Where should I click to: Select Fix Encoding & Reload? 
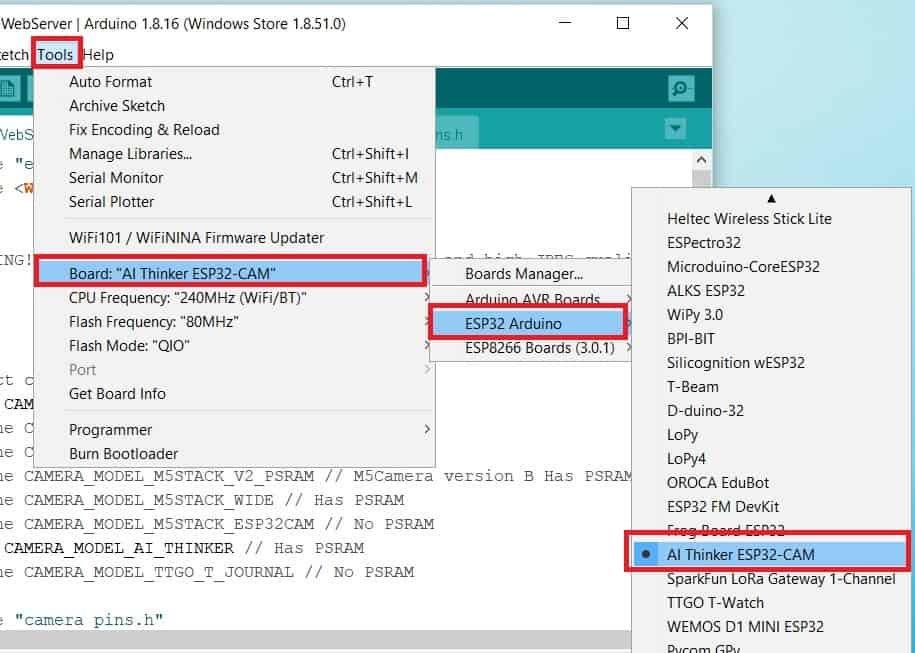235,130
